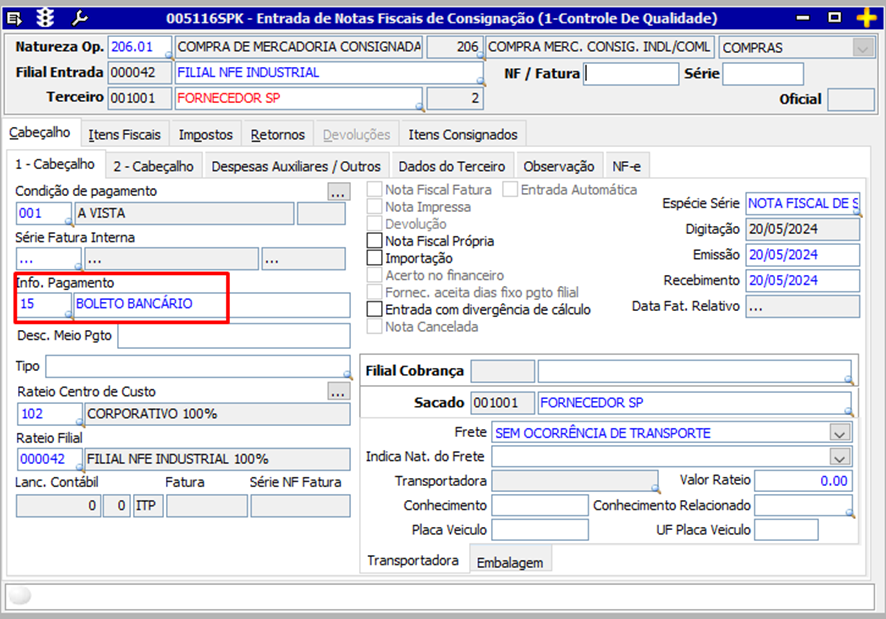This screenshot has height=619, width=886.
Task: Click the NF / Fatura input field
Action: coord(631,73)
